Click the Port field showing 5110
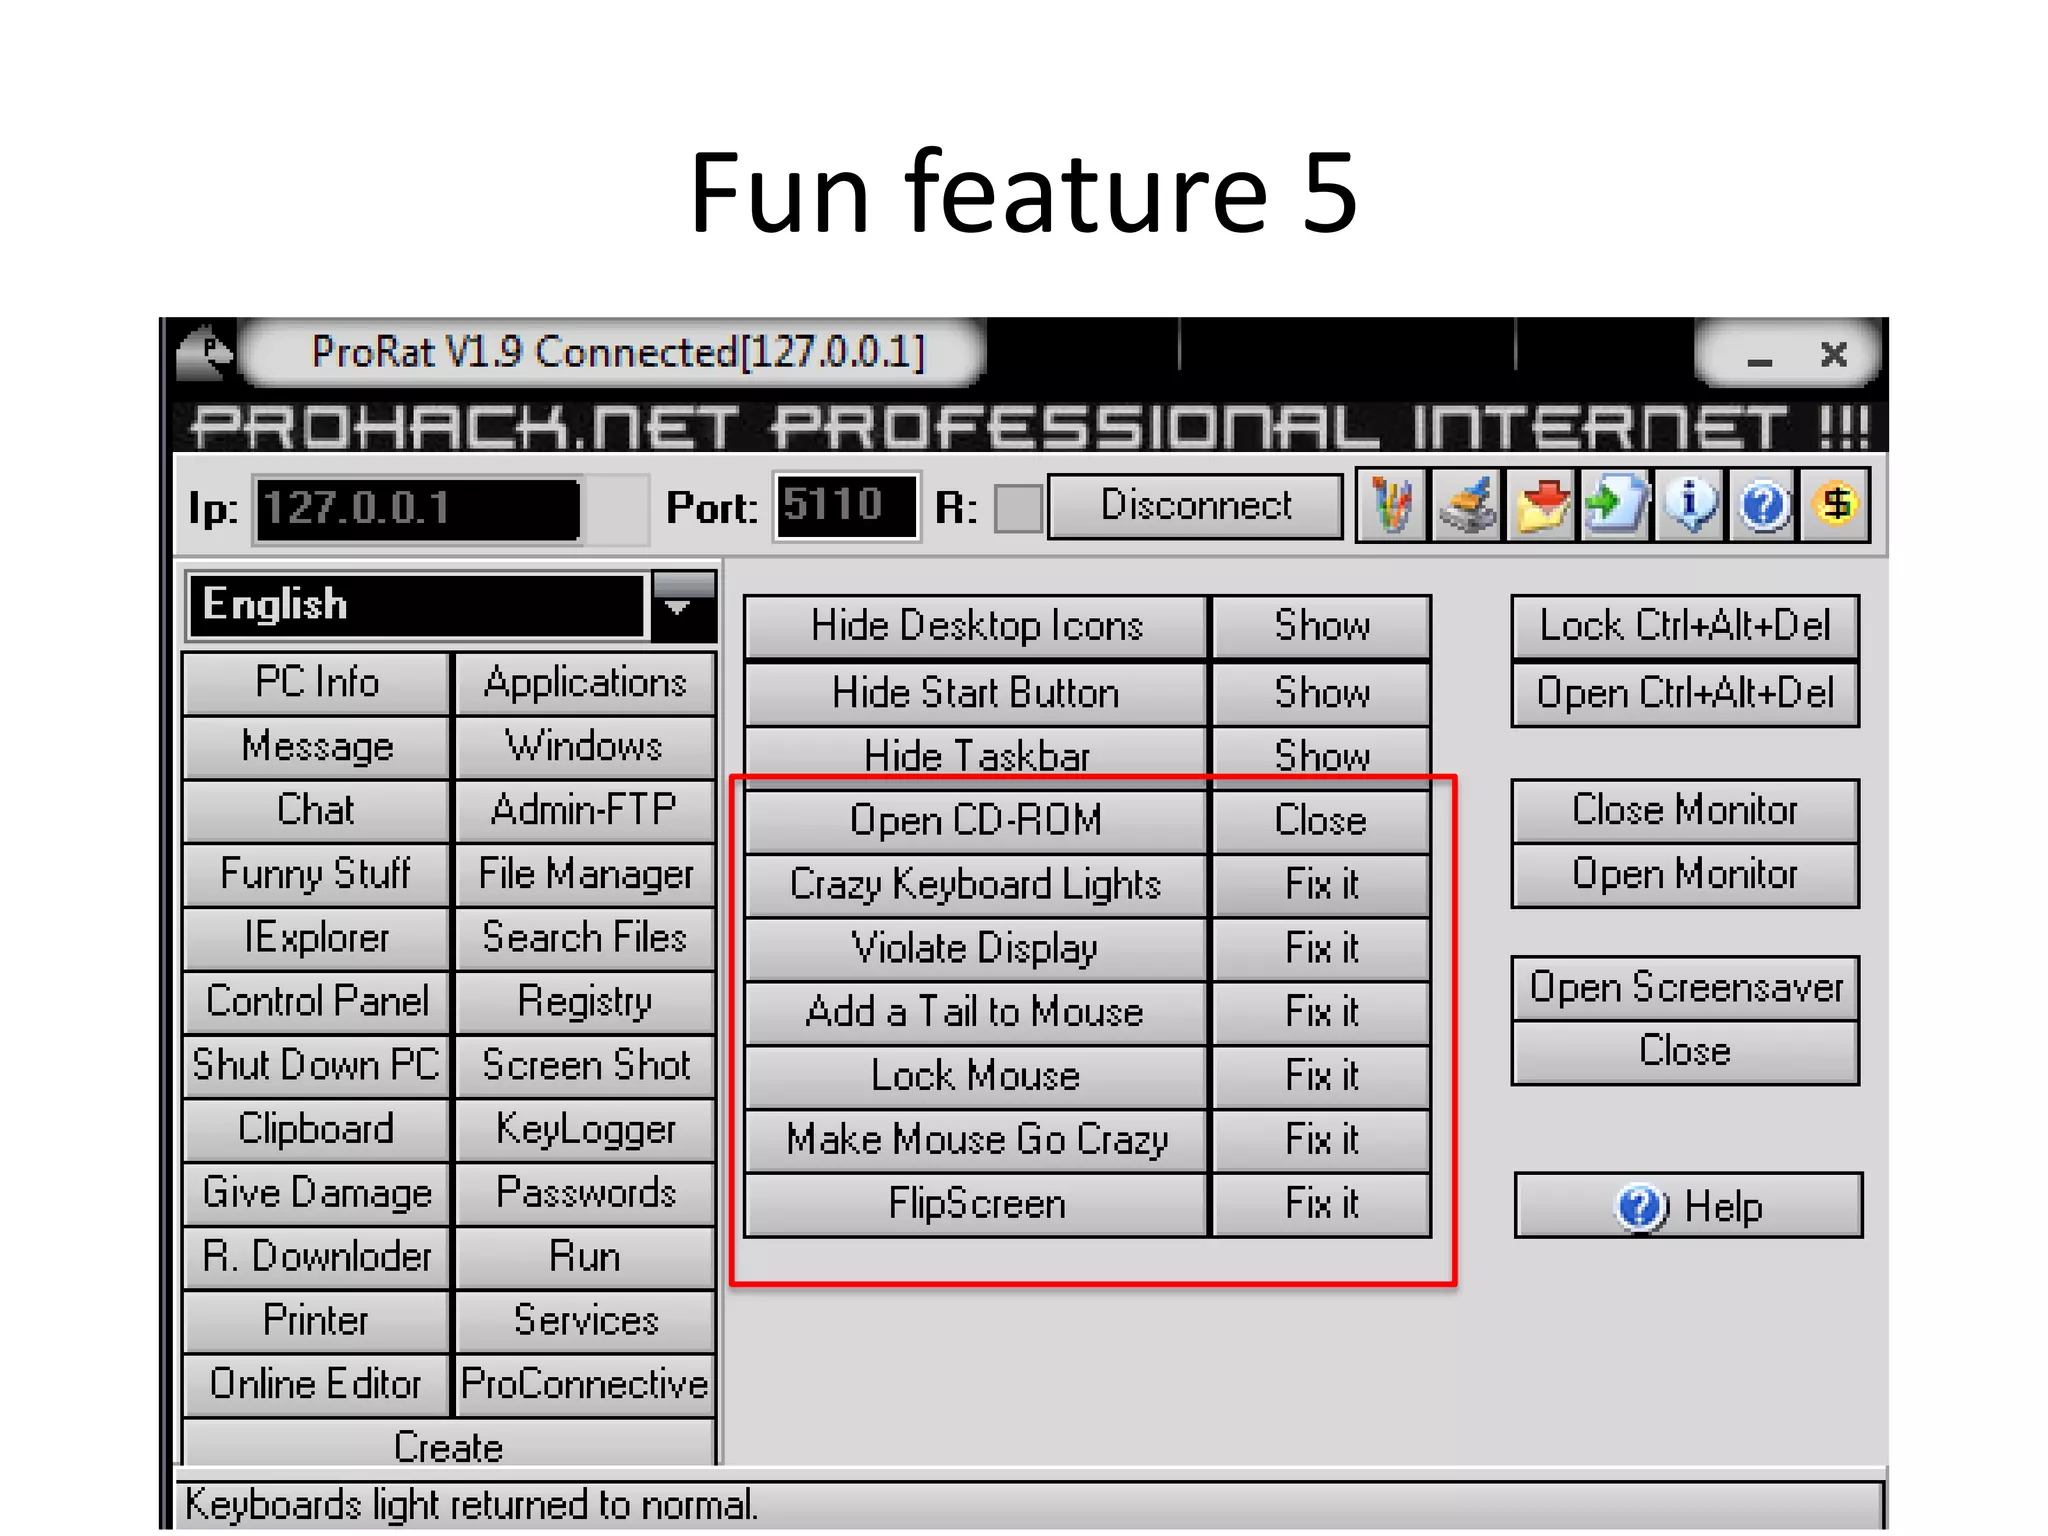The height and width of the screenshot is (1536, 2048). tap(846, 506)
